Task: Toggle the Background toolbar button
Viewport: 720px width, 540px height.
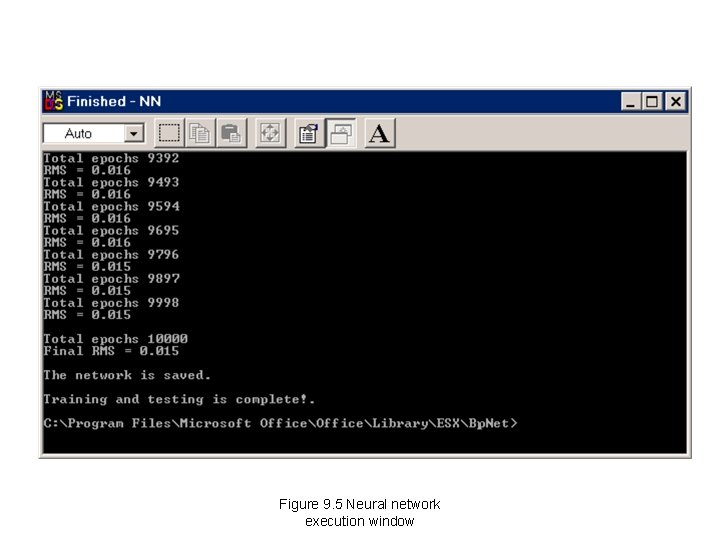Action: click(x=341, y=133)
